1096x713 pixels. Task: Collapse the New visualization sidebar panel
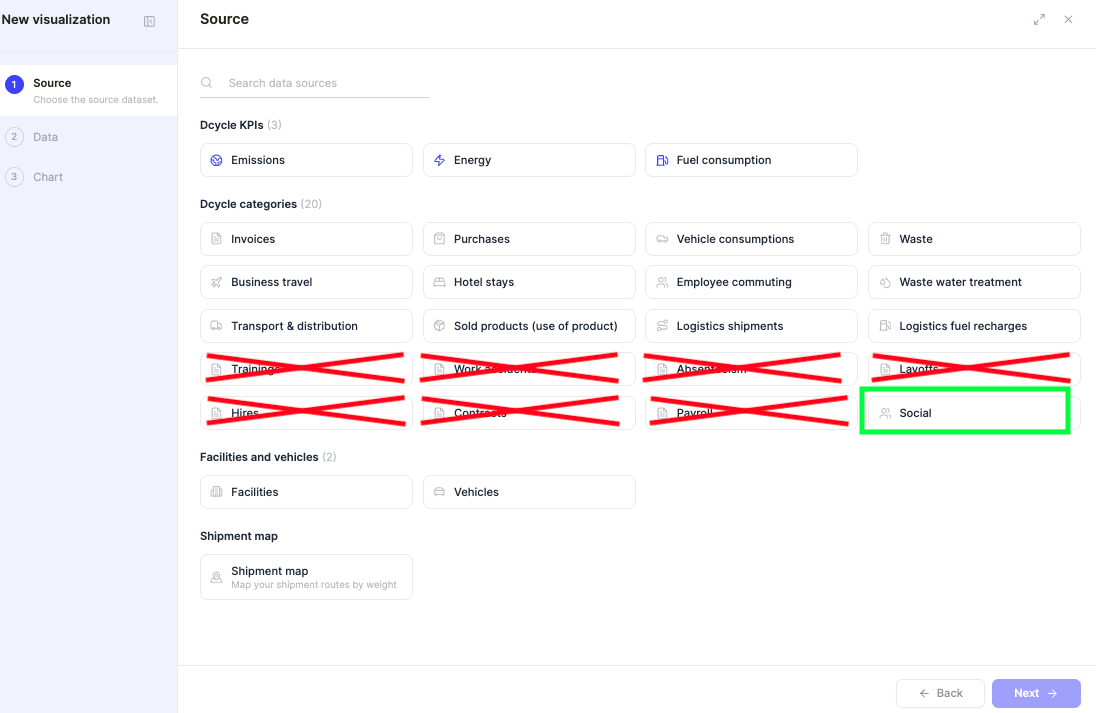pyautogui.click(x=149, y=21)
